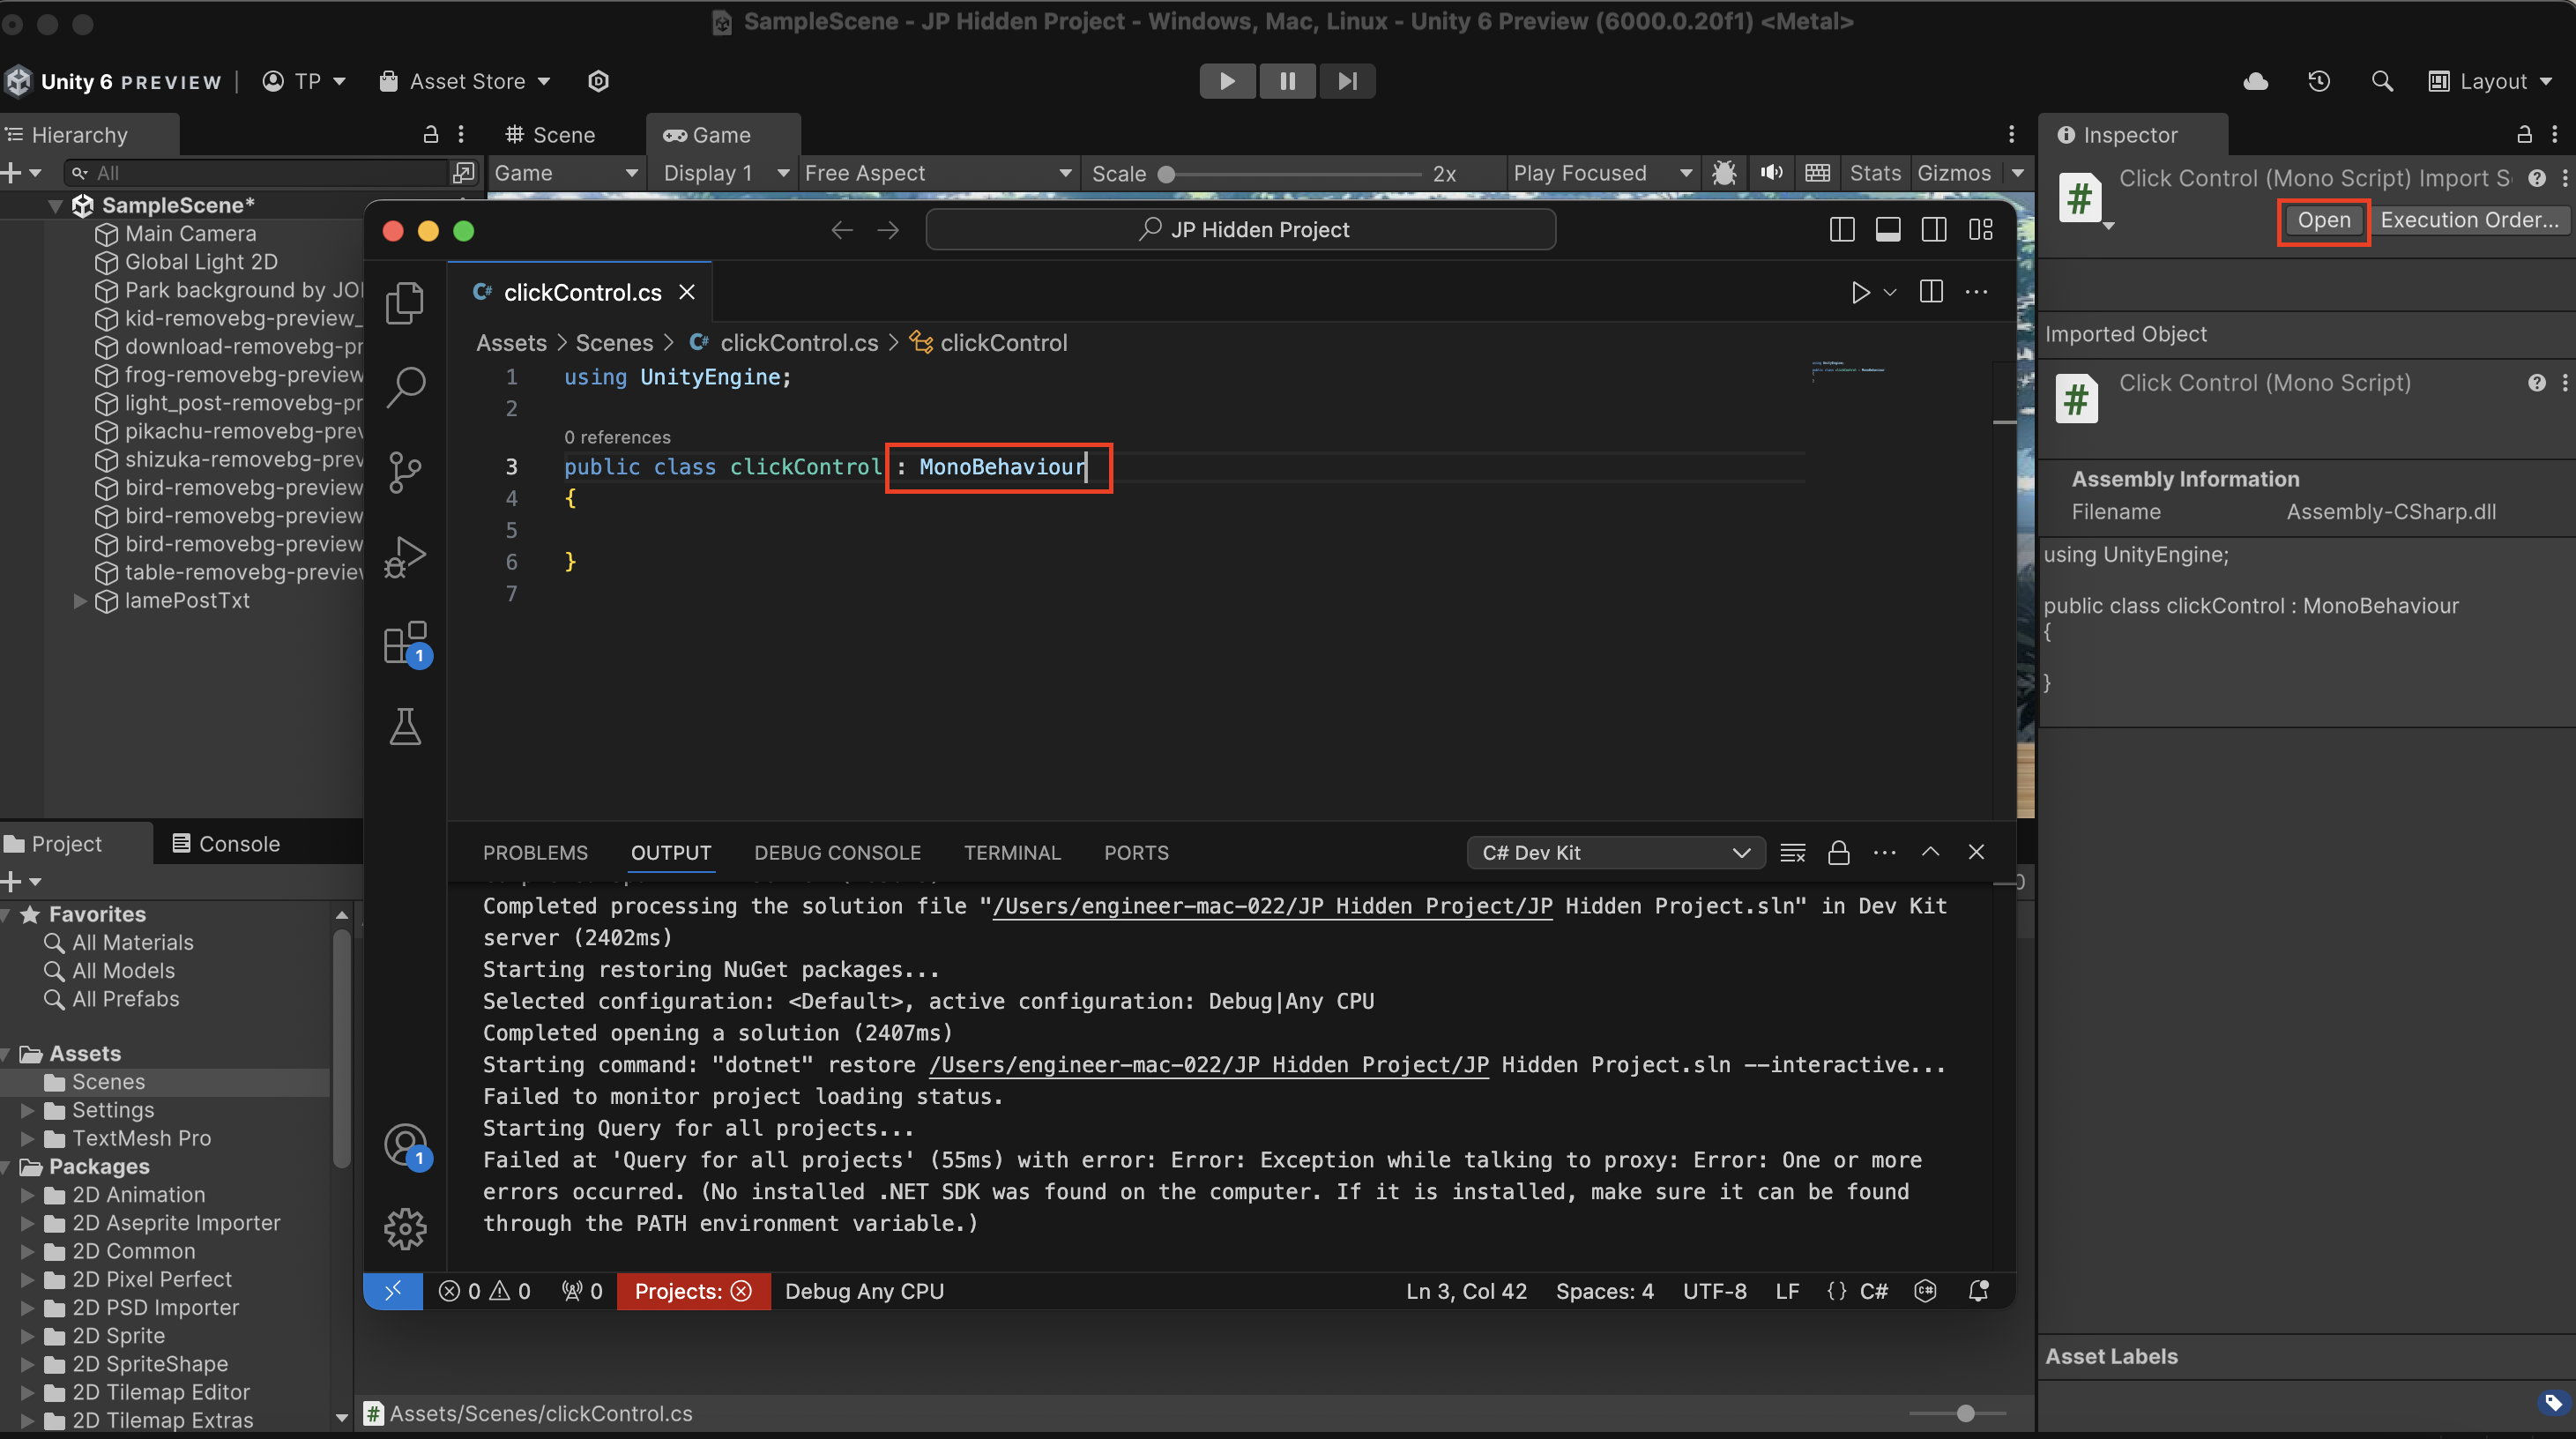This screenshot has width=2576, height=1439.
Task: Open VS Code Source Control view
Action: tap(405, 472)
